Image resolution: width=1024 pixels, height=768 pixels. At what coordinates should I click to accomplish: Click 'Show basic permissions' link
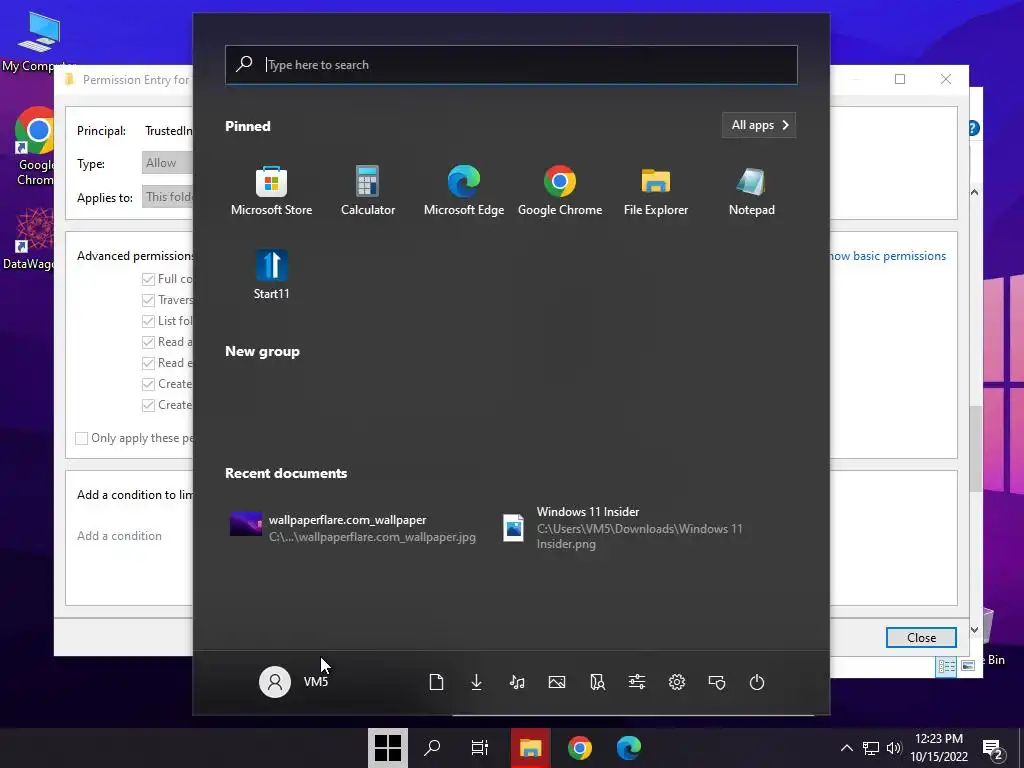[887, 256]
